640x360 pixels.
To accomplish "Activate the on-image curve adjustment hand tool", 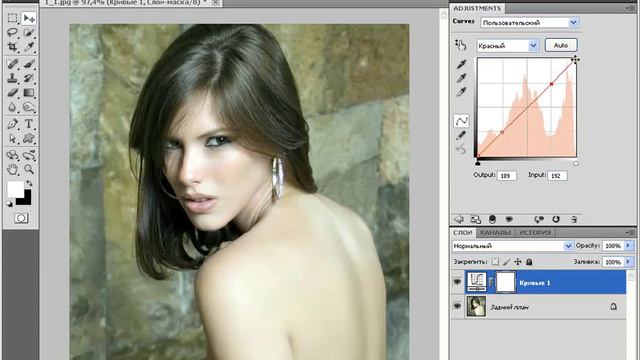I will (x=461, y=45).
